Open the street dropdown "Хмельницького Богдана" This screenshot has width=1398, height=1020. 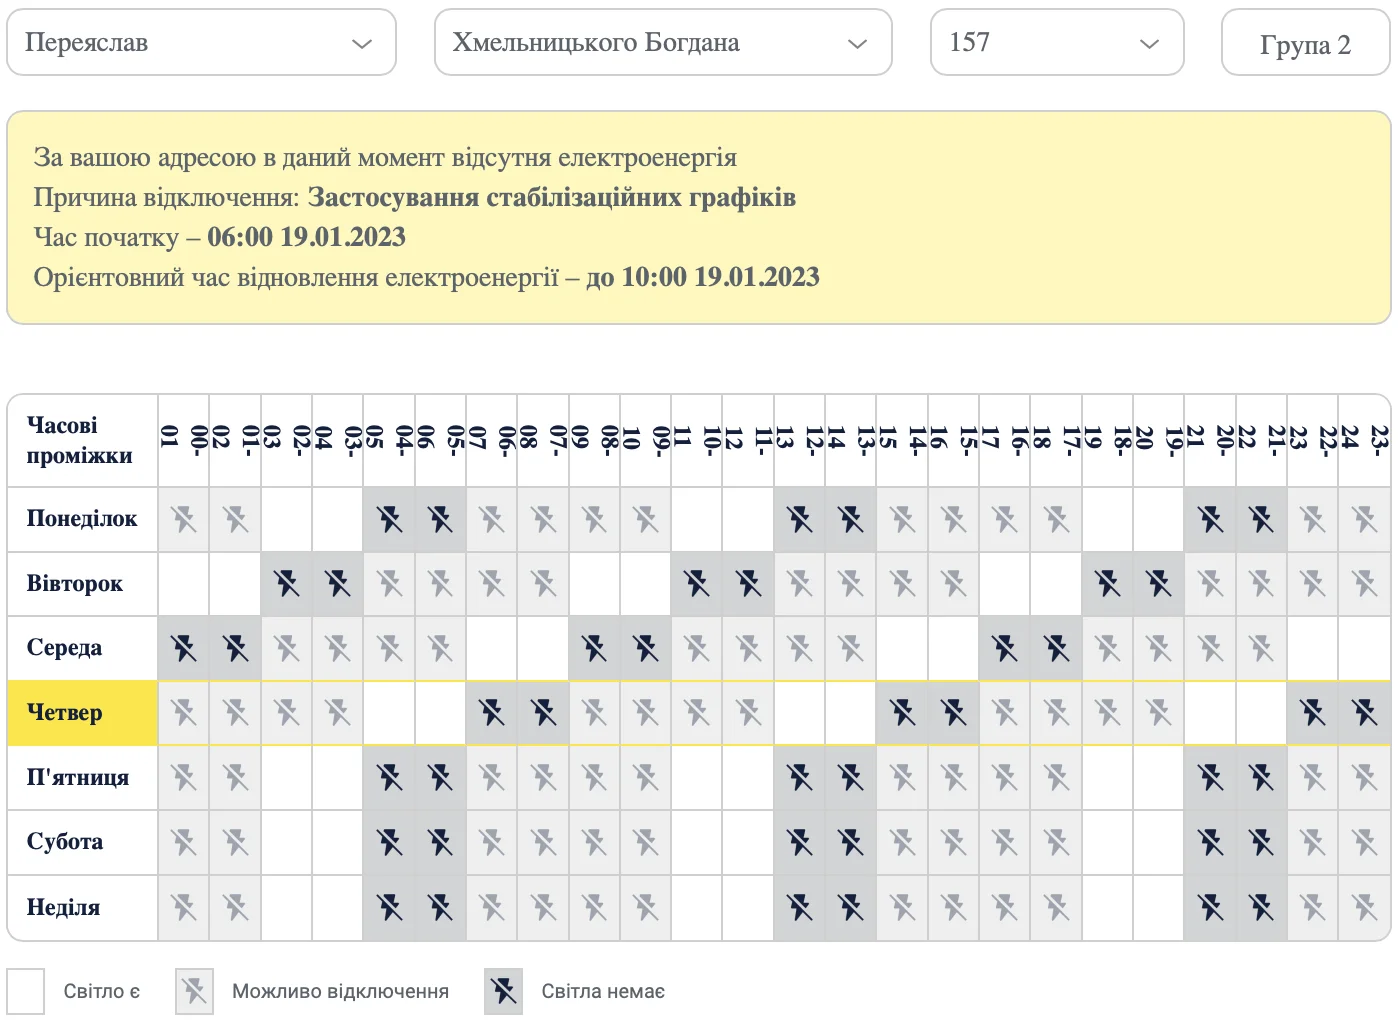[x=663, y=42]
